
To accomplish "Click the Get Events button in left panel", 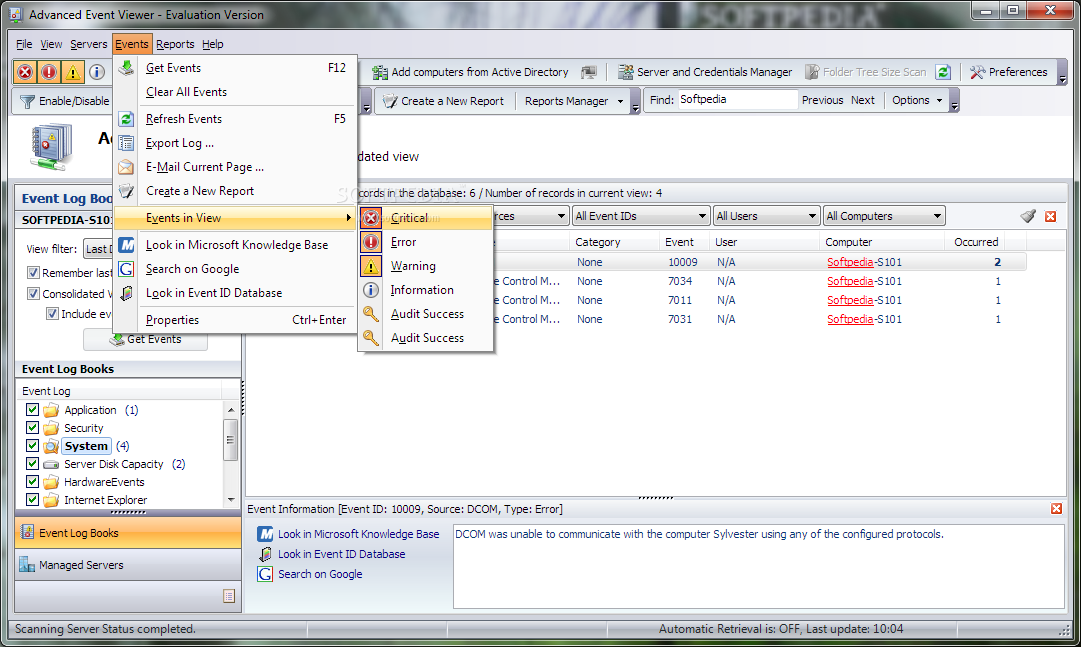I will 145,339.
